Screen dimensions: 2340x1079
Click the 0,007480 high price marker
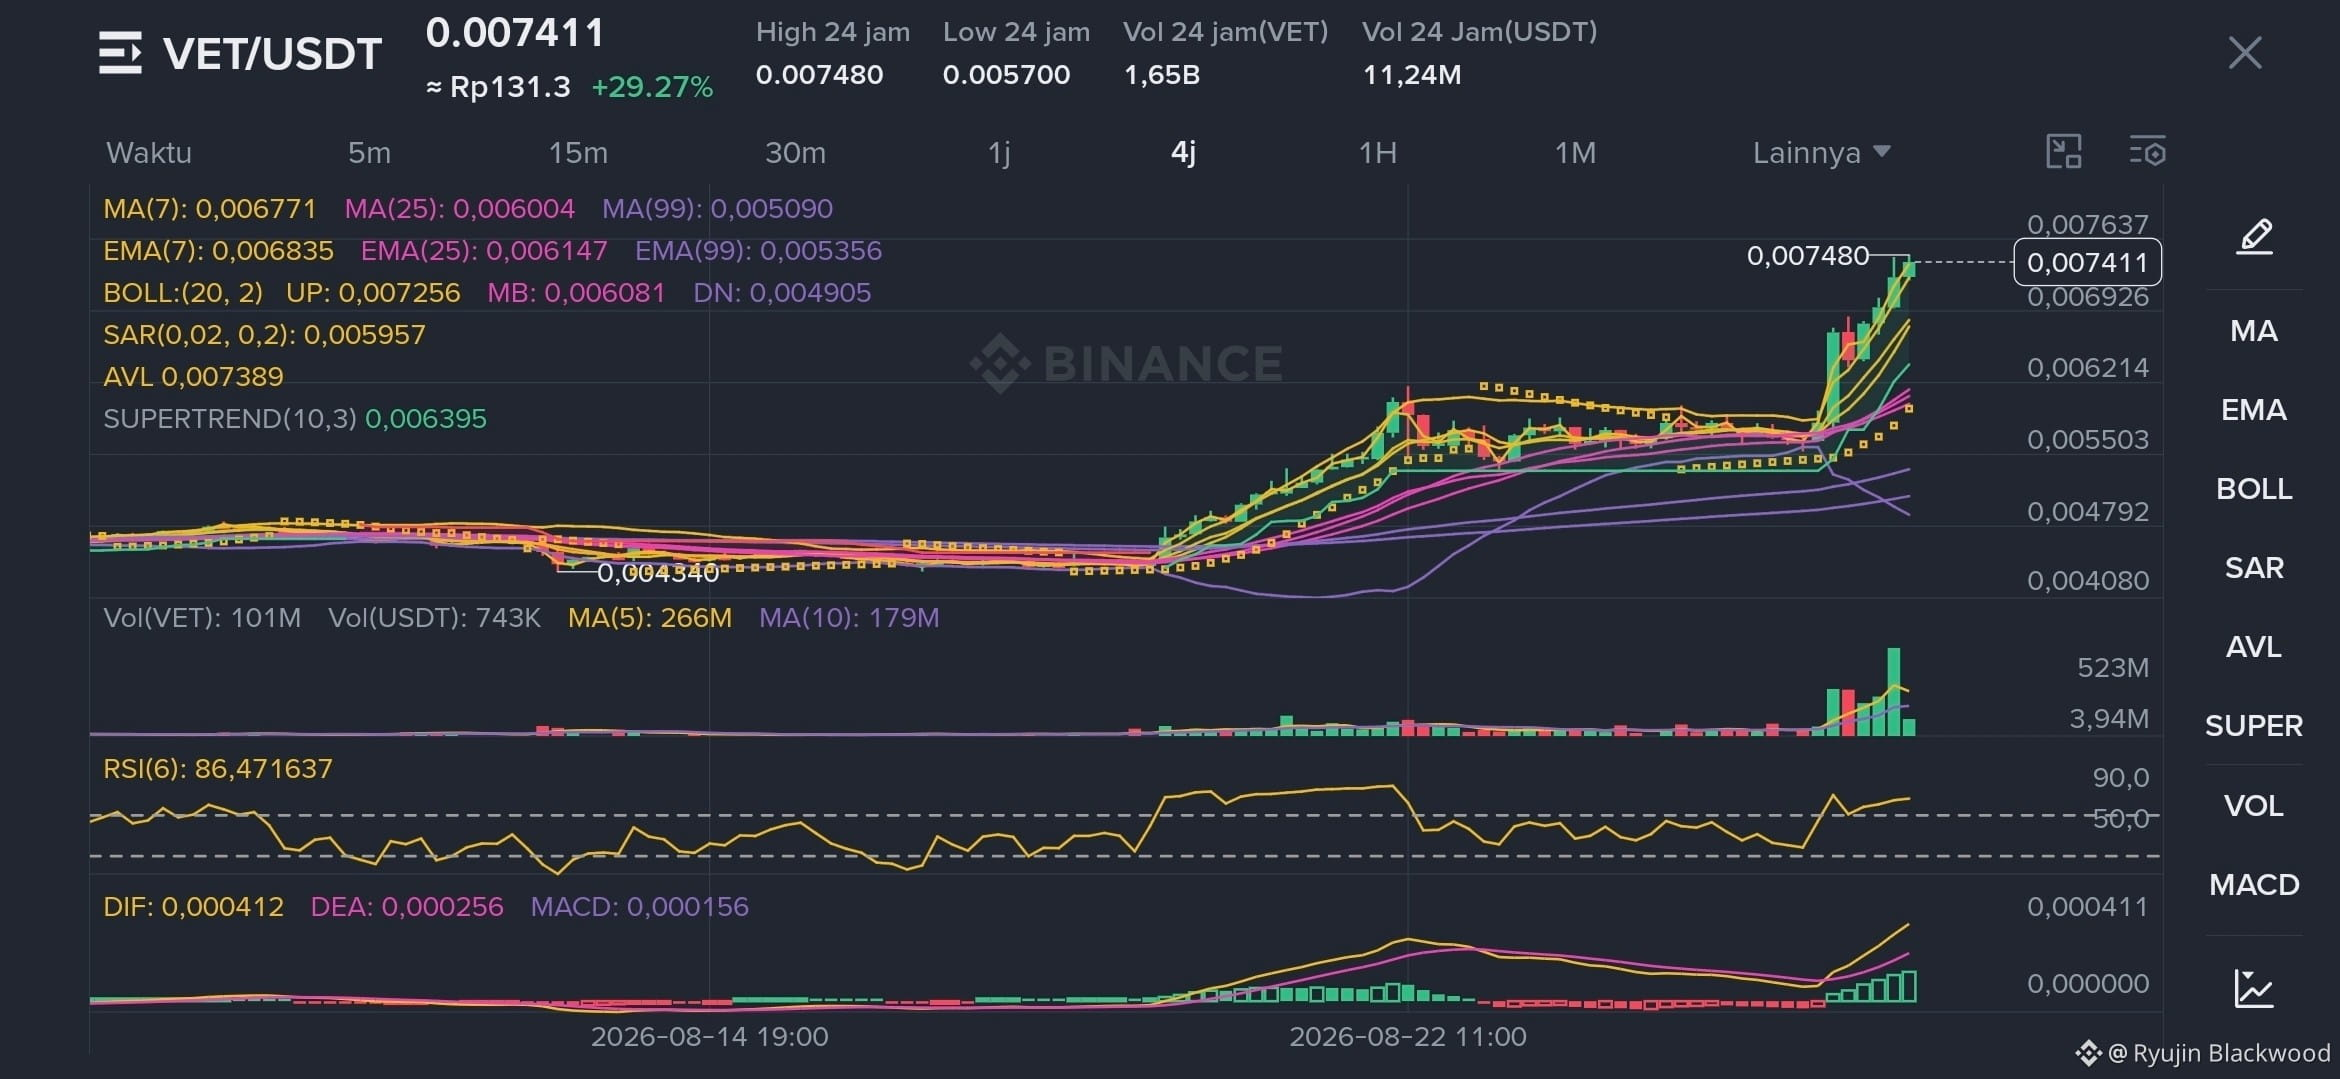[x=1808, y=256]
